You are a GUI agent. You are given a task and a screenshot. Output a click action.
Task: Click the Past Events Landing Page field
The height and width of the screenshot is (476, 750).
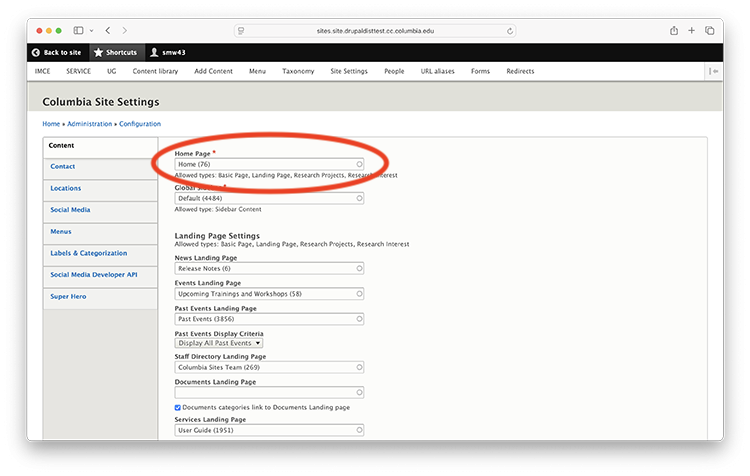coord(269,319)
